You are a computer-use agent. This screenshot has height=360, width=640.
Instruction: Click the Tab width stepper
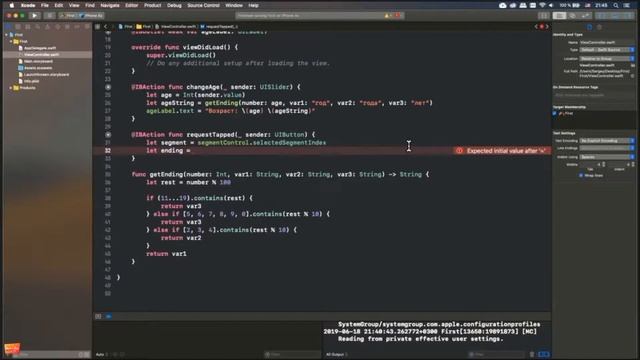(x=604, y=164)
